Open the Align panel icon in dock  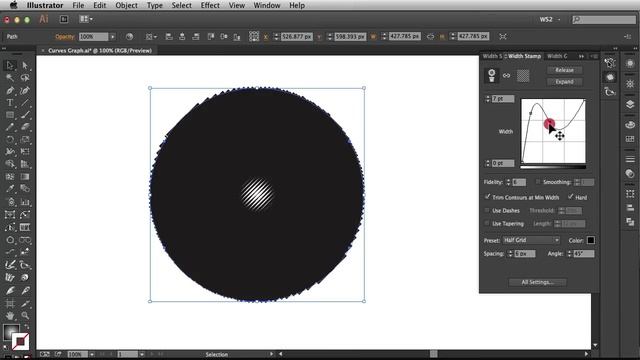[x=630, y=208]
